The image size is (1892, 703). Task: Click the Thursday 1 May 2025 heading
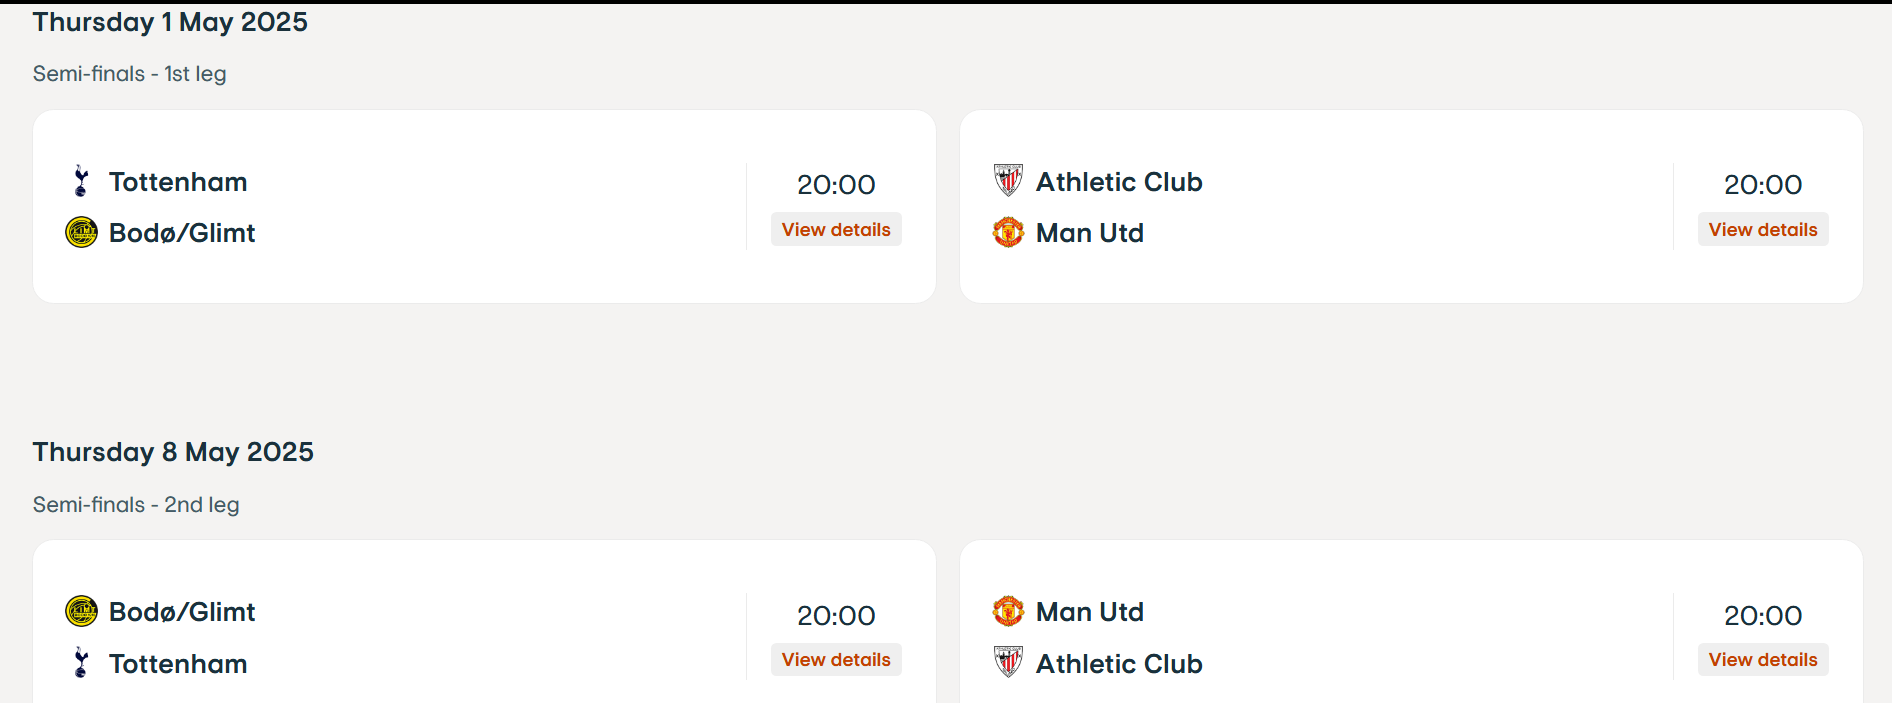pyautogui.click(x=170, y=22)
